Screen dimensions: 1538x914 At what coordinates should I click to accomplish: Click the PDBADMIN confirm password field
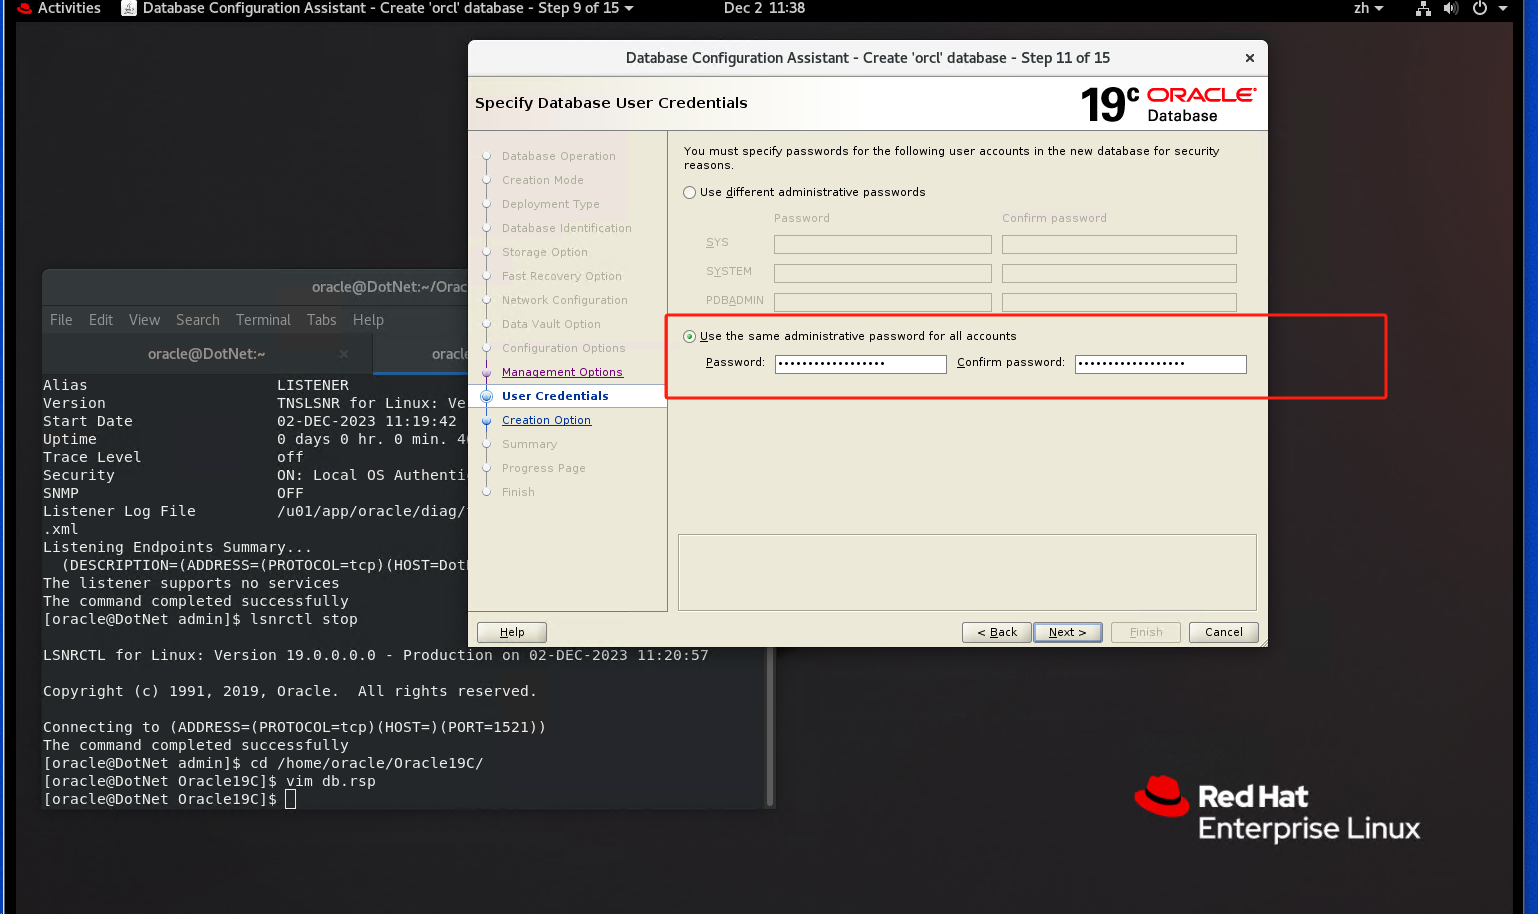[1119, 302]
